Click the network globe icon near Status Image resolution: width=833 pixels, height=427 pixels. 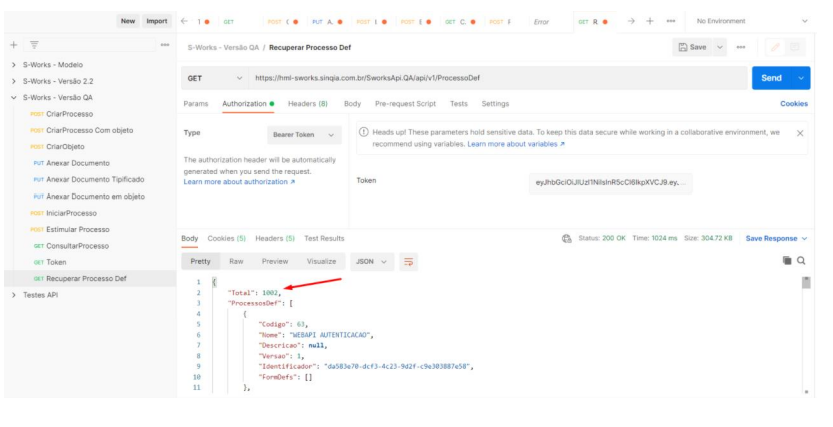click(x=566, y=238)
